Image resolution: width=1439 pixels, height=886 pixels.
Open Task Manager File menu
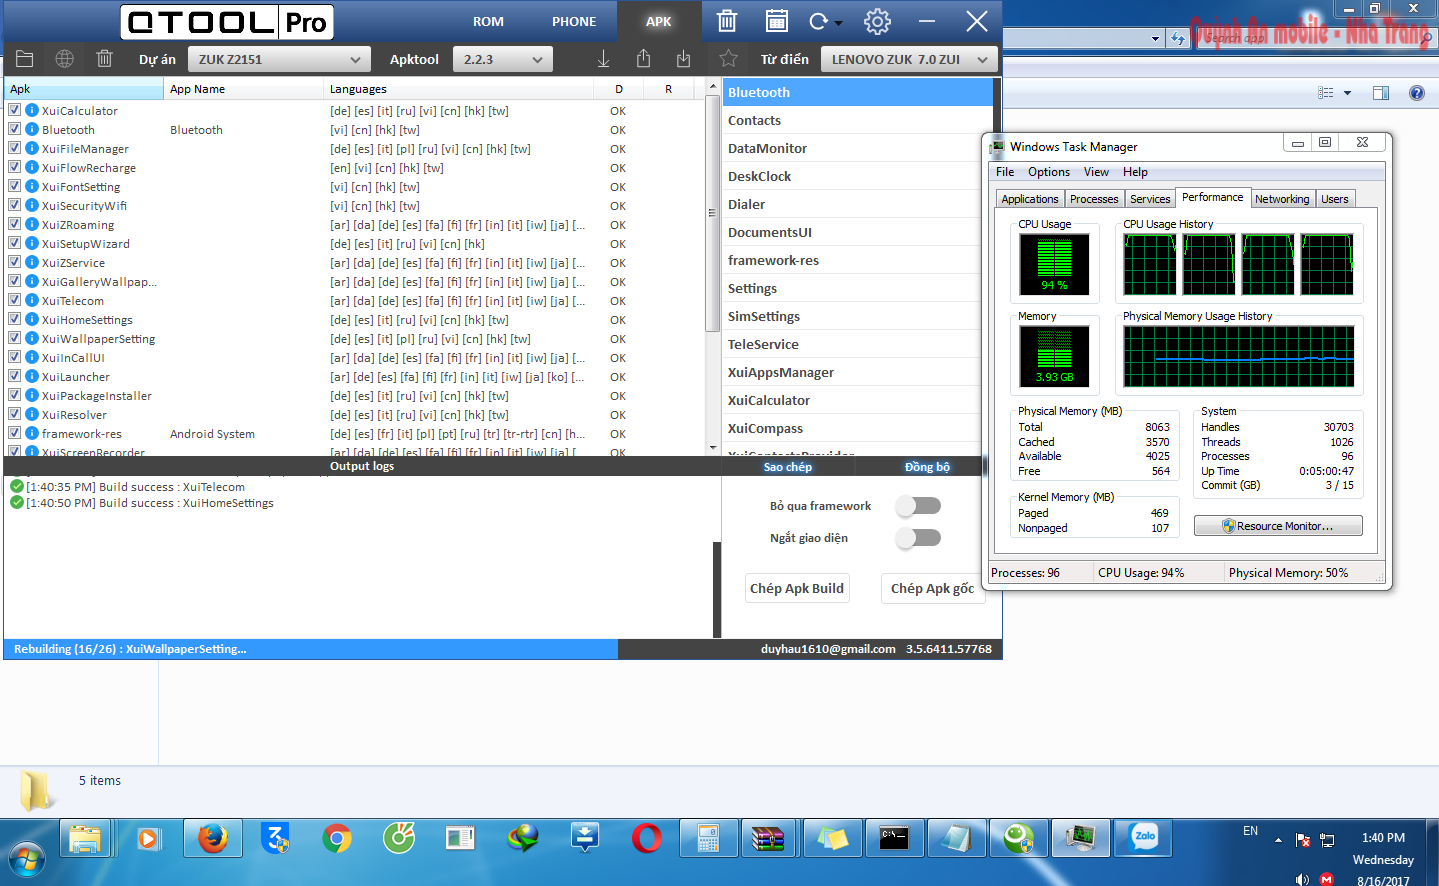click(x=1005, y=172)
